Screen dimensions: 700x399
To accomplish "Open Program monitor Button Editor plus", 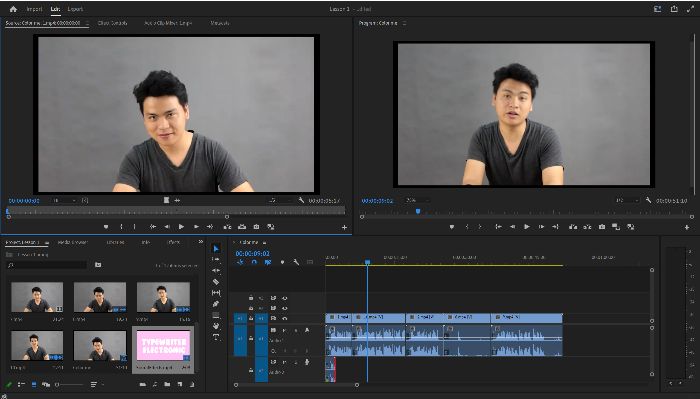I will tap(687, 227).
